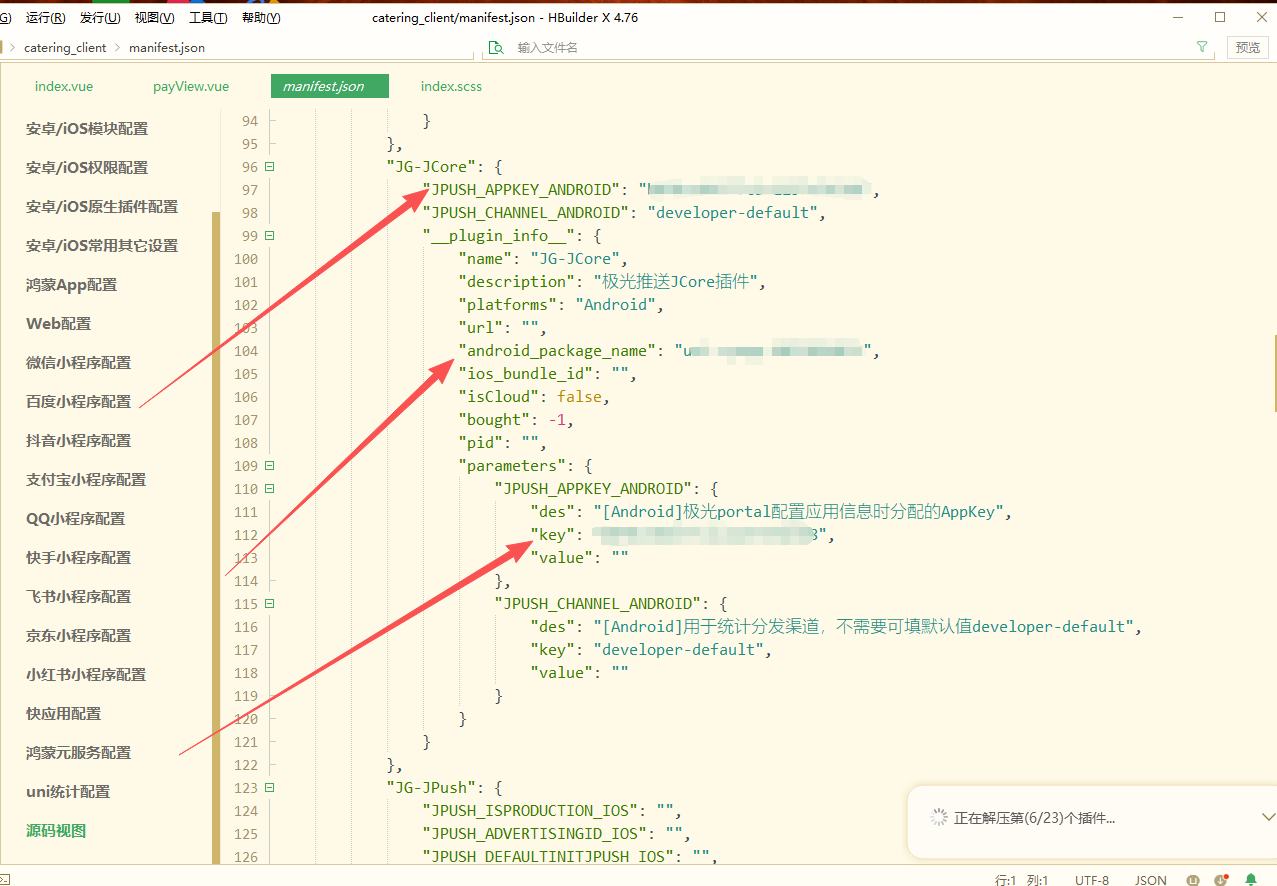Select uni统计配置 in the sidebar
Viewport: 1277px width, 886px height.
coord(68,792)
